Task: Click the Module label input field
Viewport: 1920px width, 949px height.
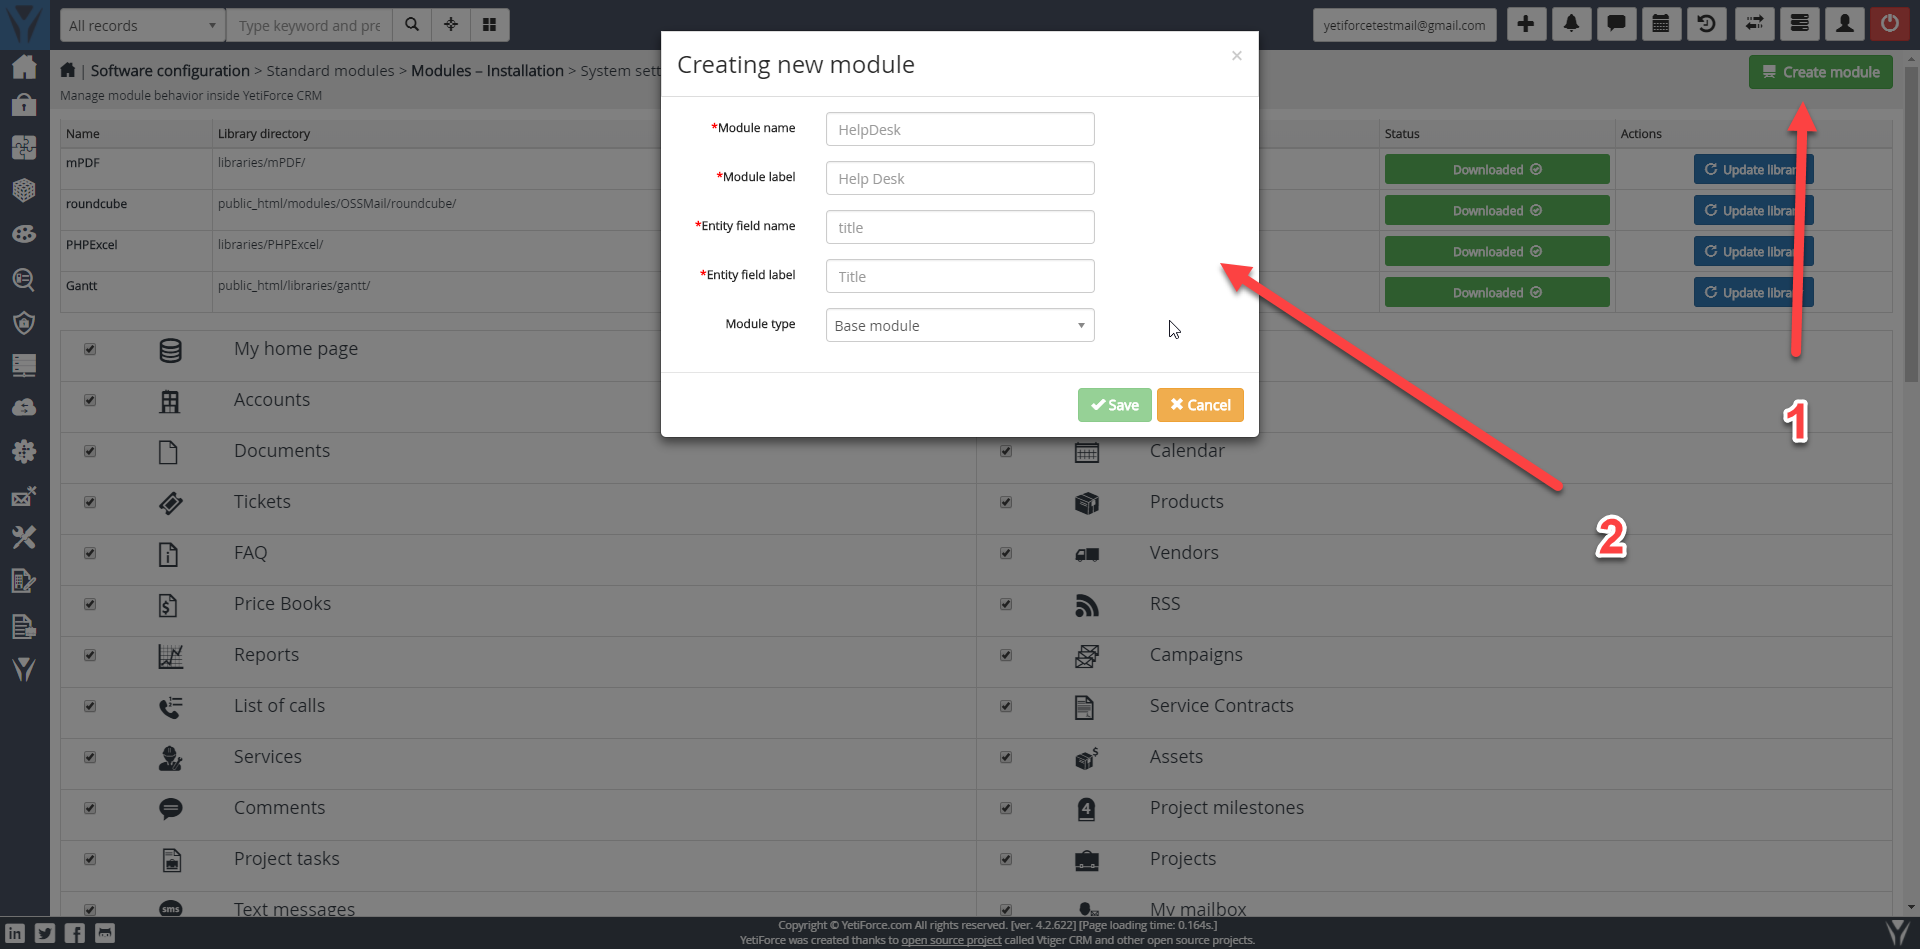Action: click(x=960, y=178)
